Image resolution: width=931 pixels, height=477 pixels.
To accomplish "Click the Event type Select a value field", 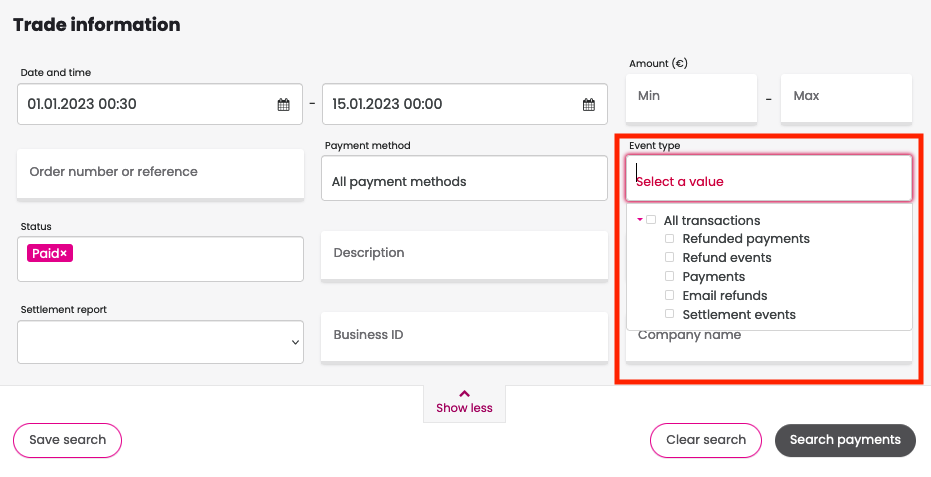I will click(769, 178).
